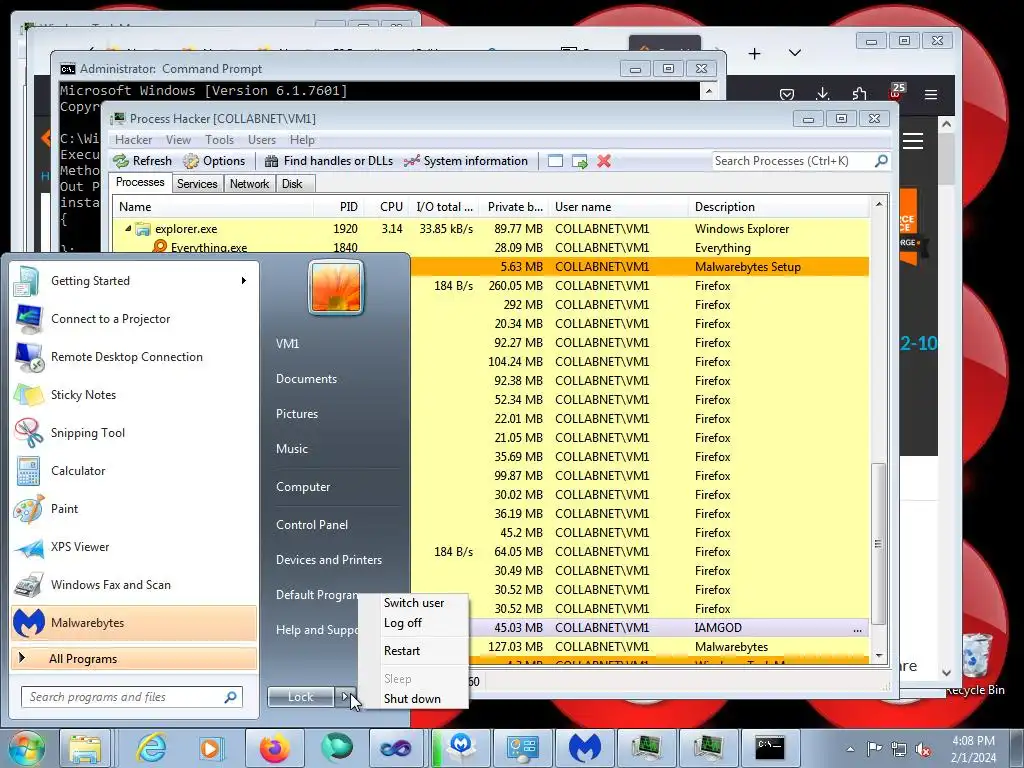Screen dimensions: 1024x768
Task: Sort by the User name column header
Action: 618,207
